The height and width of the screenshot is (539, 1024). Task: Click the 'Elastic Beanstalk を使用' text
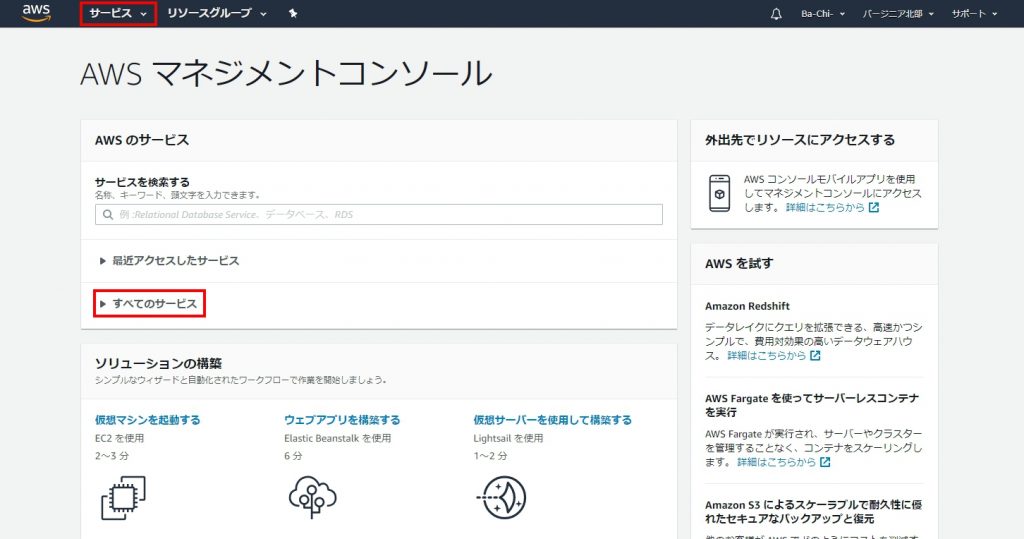[x=338, y=438]
